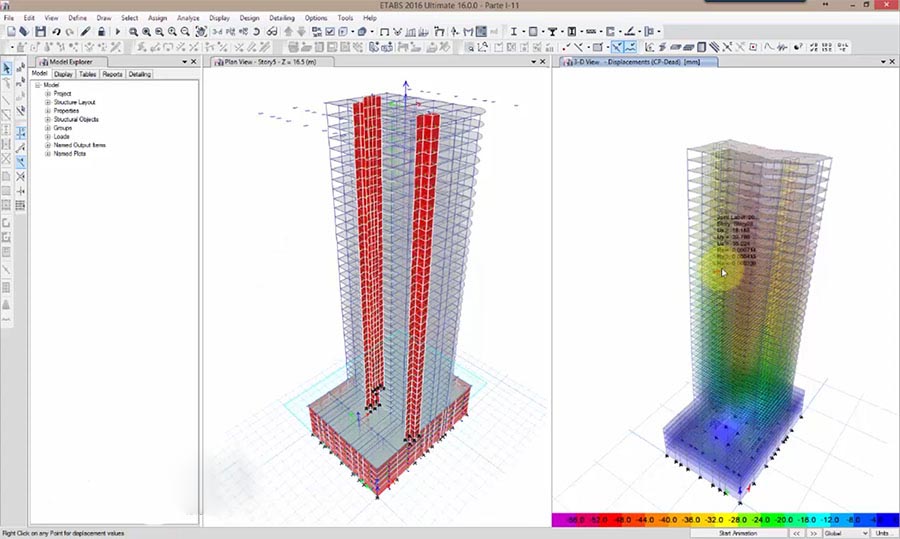
Task: Undo the last action via toolbar
Action: coord(56,32)
